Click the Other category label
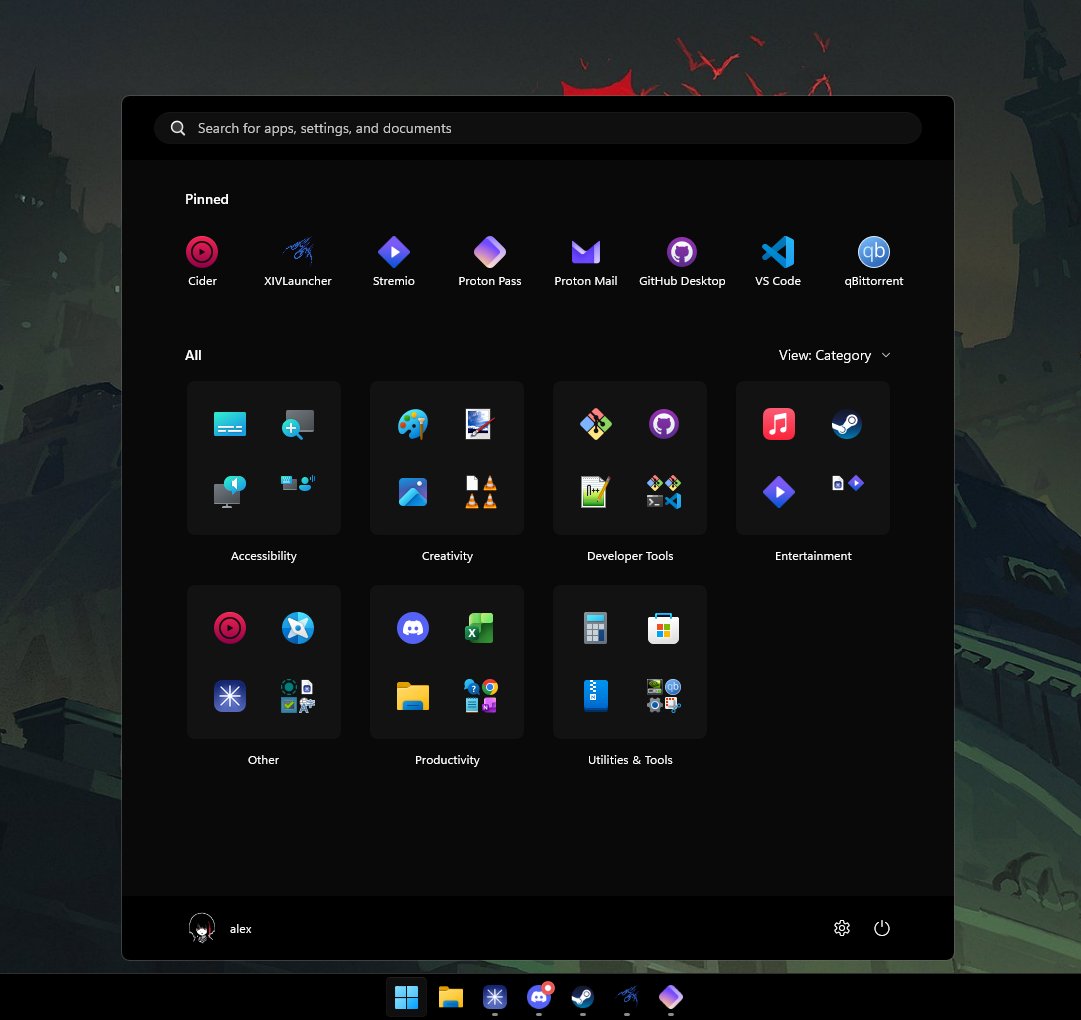The width and height of the screenshot is (1081, 1020). [263, 759]
